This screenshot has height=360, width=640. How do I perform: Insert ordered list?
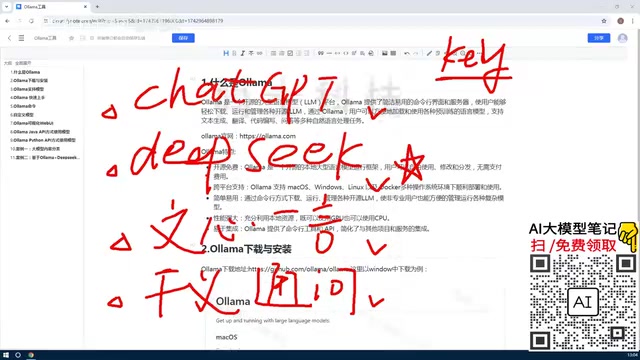coord(282,53)
